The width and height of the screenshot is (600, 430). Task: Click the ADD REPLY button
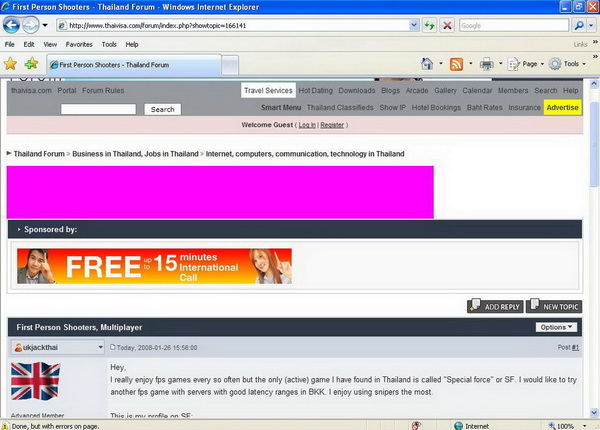click(x=495, y=306)
